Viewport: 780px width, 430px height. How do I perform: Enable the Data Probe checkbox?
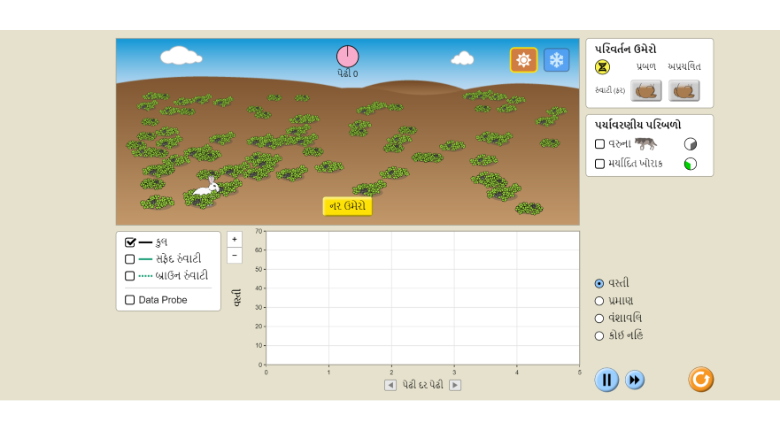(130, 300)
